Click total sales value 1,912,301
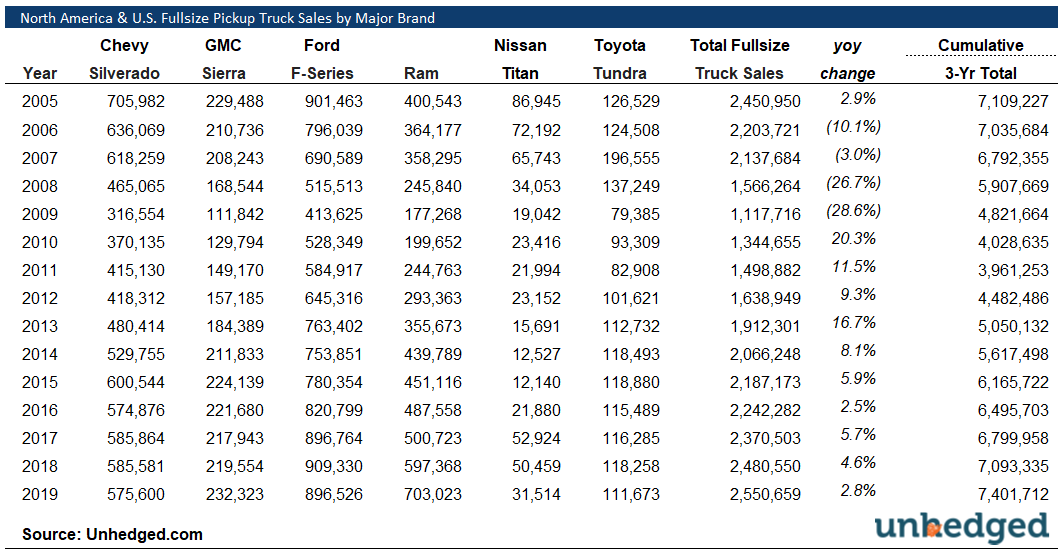Screen dimensions: 1064x557 [x=765, y=326]
